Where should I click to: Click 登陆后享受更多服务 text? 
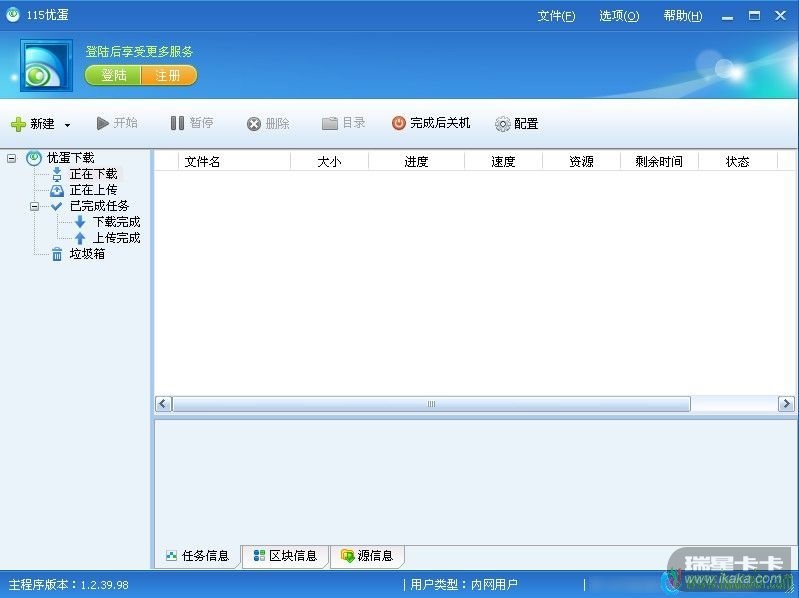(139, 51)
